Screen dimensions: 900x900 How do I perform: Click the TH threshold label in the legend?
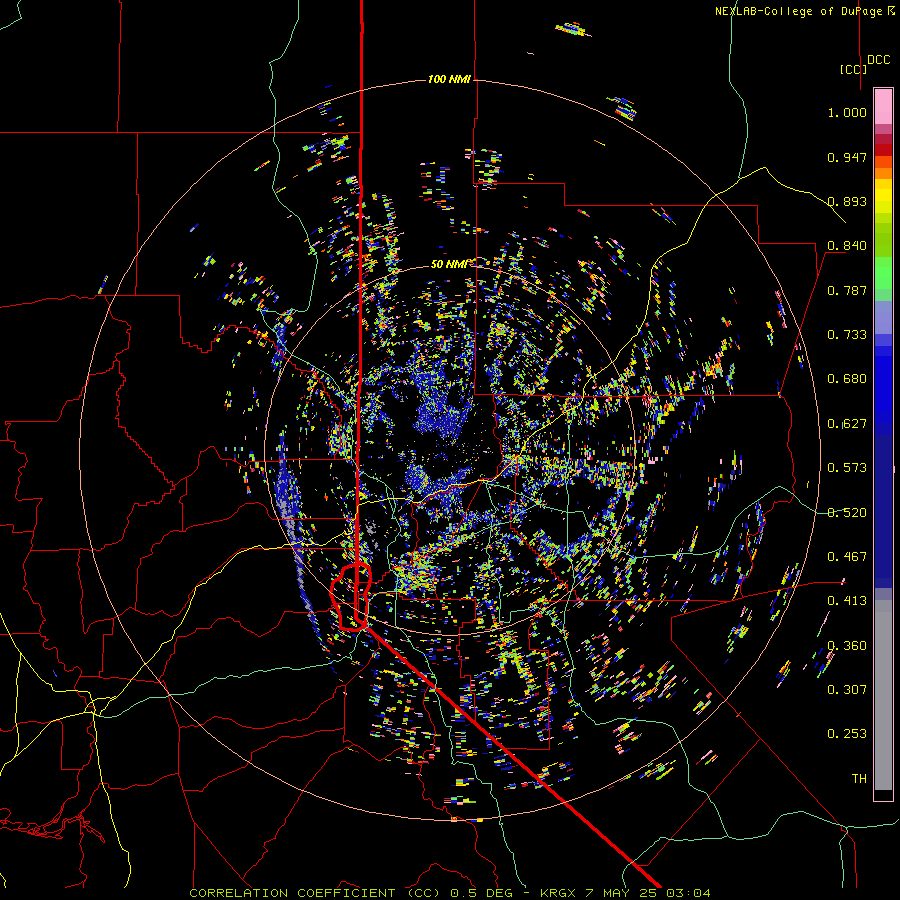coord(859,779)
